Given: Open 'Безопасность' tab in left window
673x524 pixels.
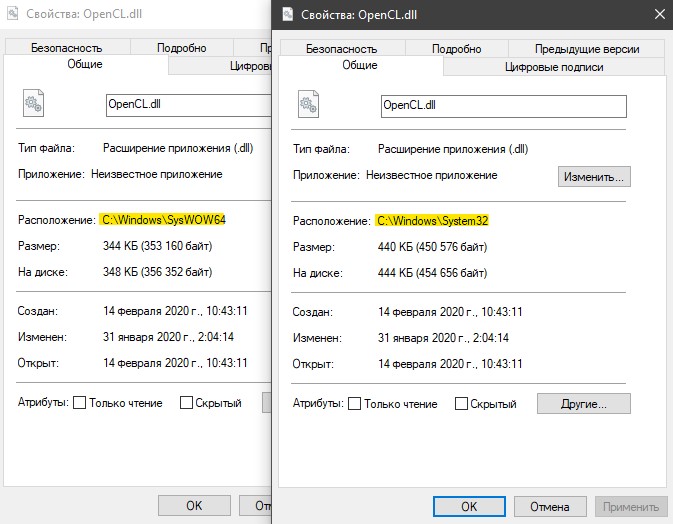Looking at the screenshot, I should pos(67,48).
